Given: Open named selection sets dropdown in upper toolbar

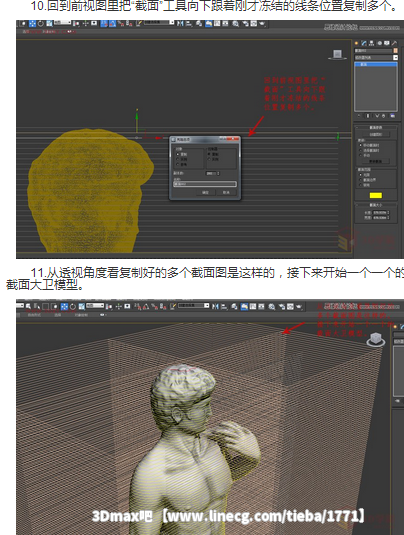Looking at the screenshot, I should tap(159, 22).
